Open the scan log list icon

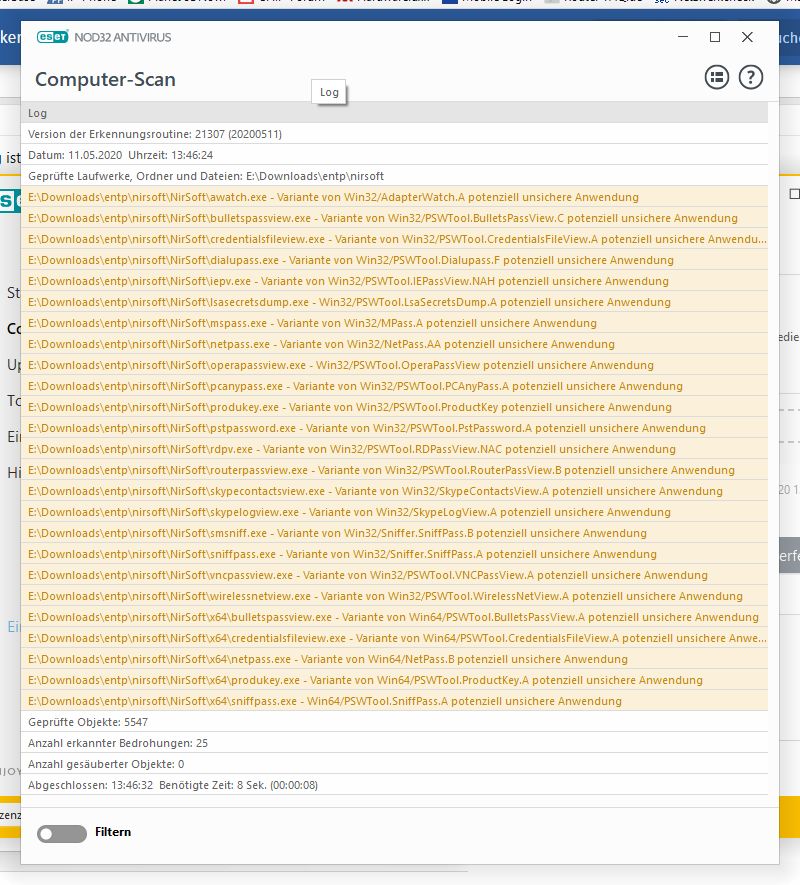[716, 77]
